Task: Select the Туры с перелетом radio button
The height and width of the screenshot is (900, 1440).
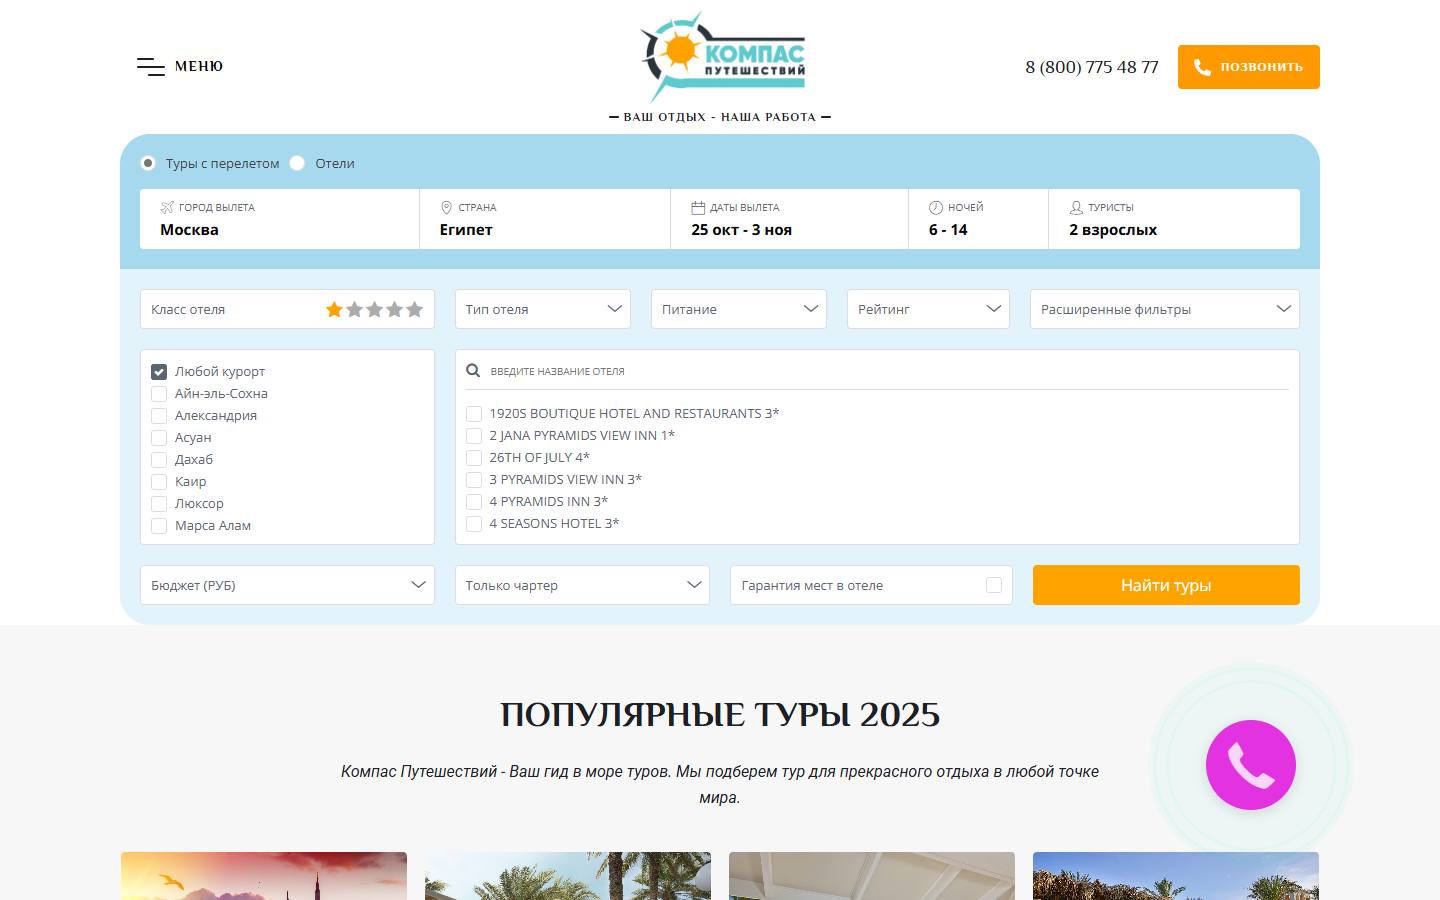Action: (148, 163)
